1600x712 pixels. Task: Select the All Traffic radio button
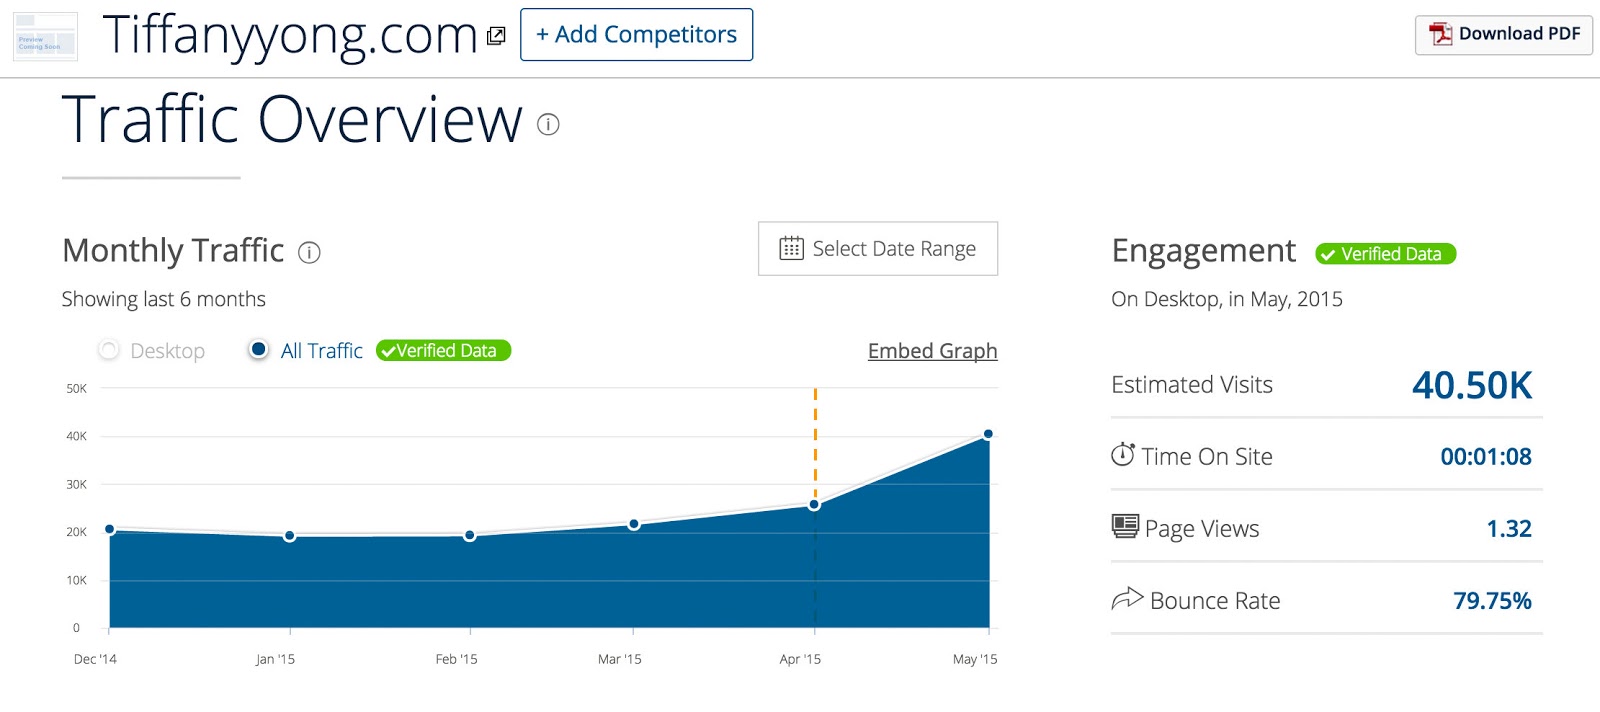[258, 350]
